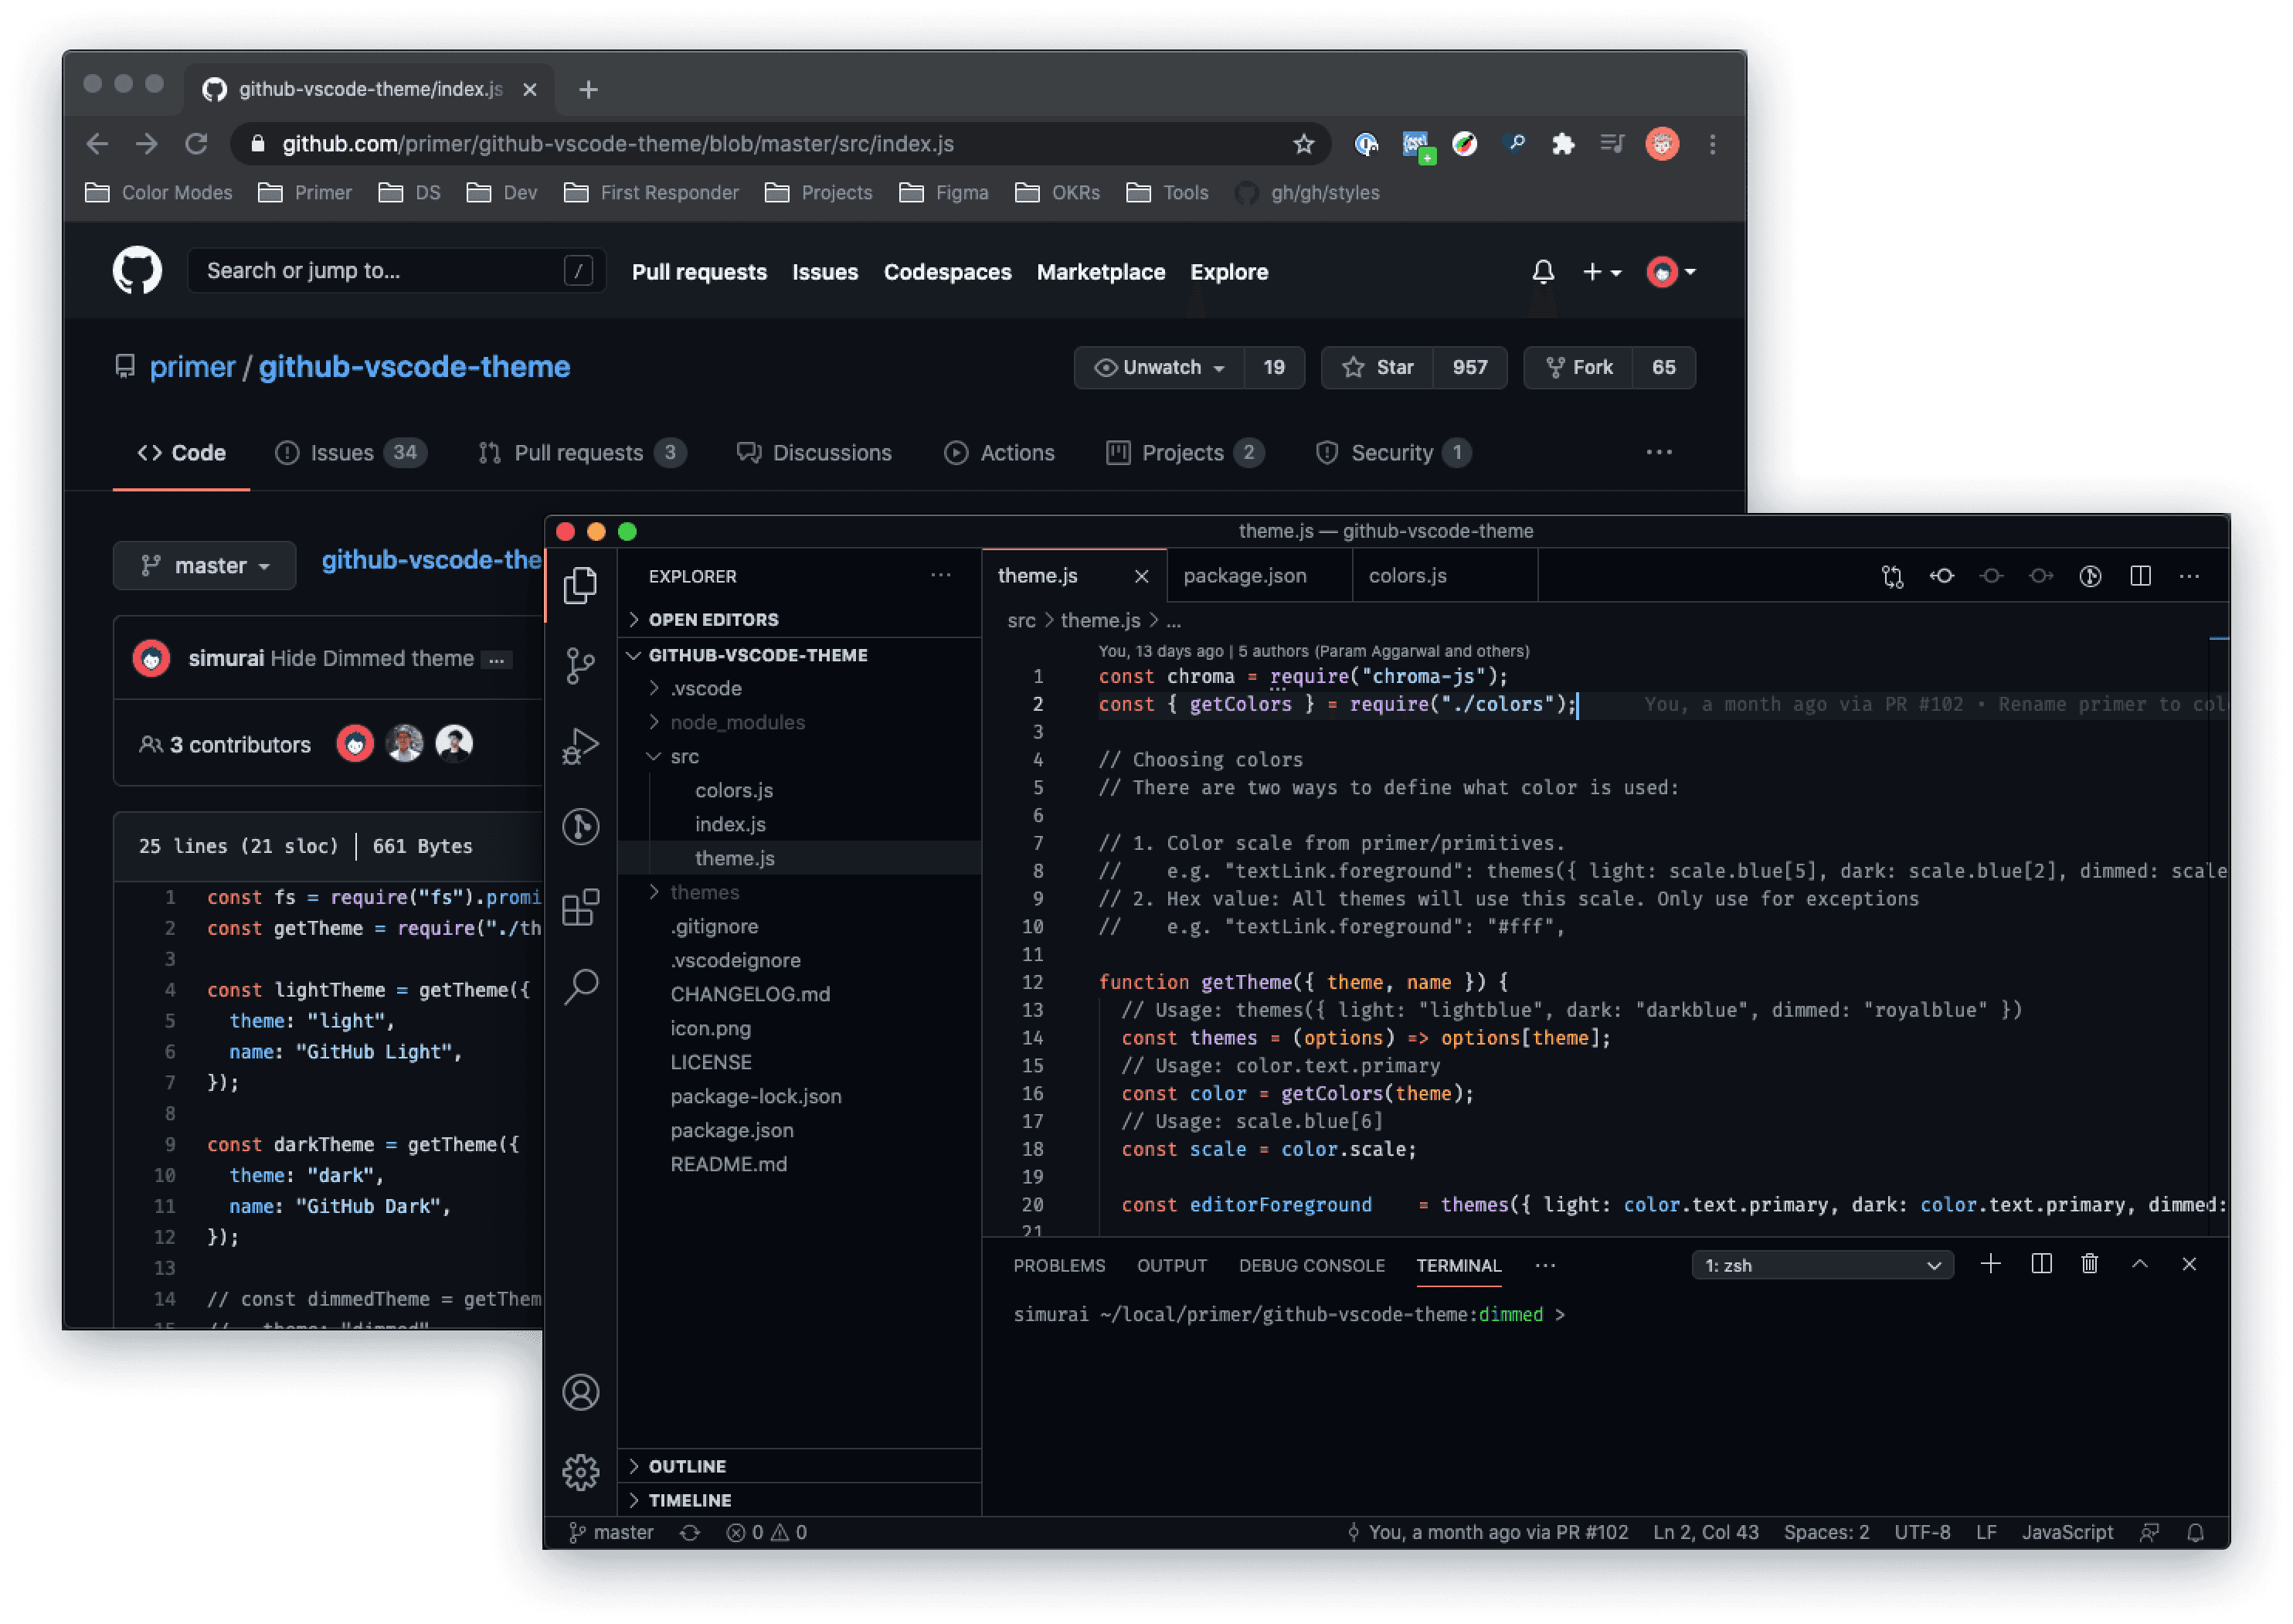Open terminal selector dropdown 1: zsh

click(1822, 1265)
